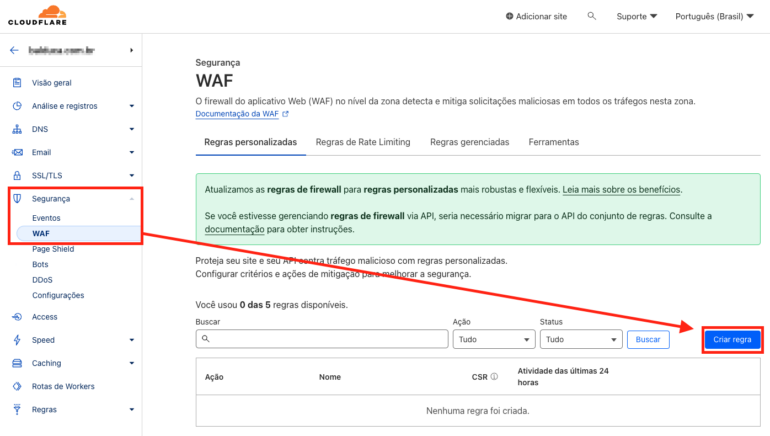Open Documentação da WAF link
The height and width of the screenshot is (436, 770).
[237, 114]
